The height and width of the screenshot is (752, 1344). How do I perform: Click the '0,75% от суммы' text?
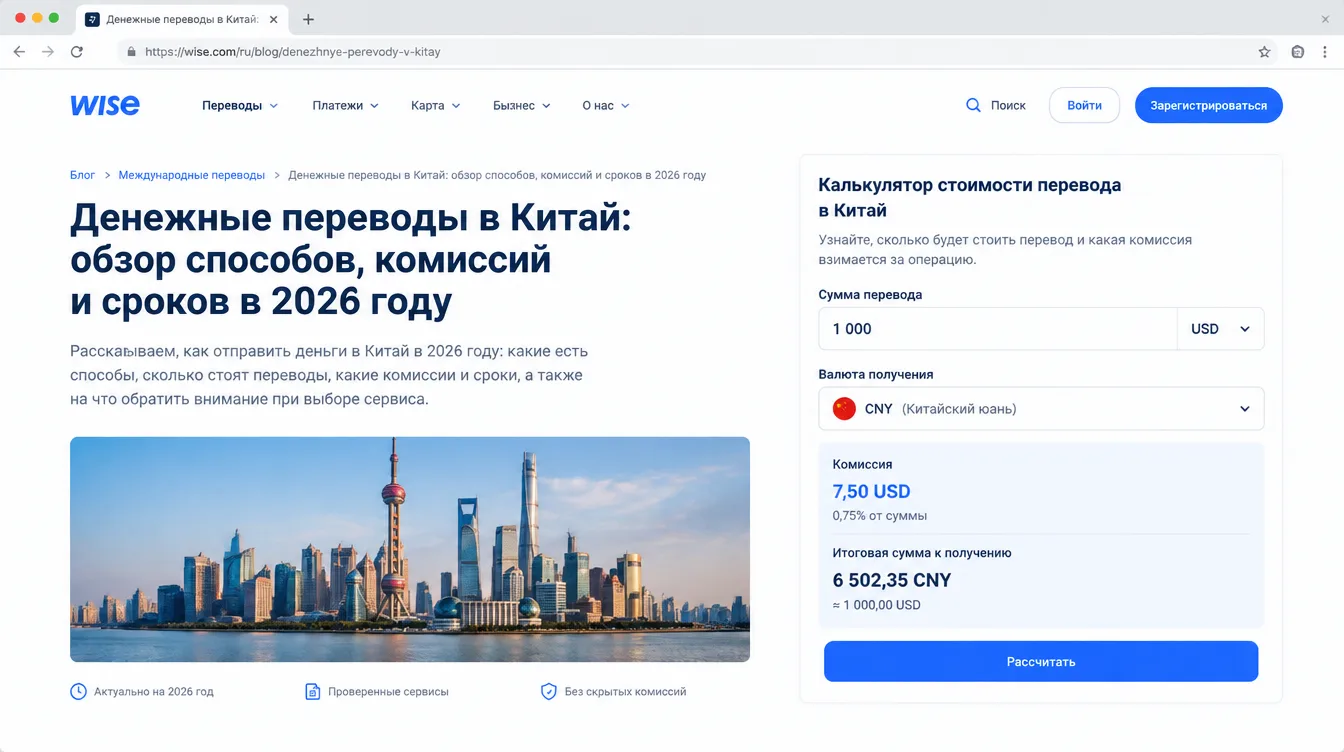880,516
